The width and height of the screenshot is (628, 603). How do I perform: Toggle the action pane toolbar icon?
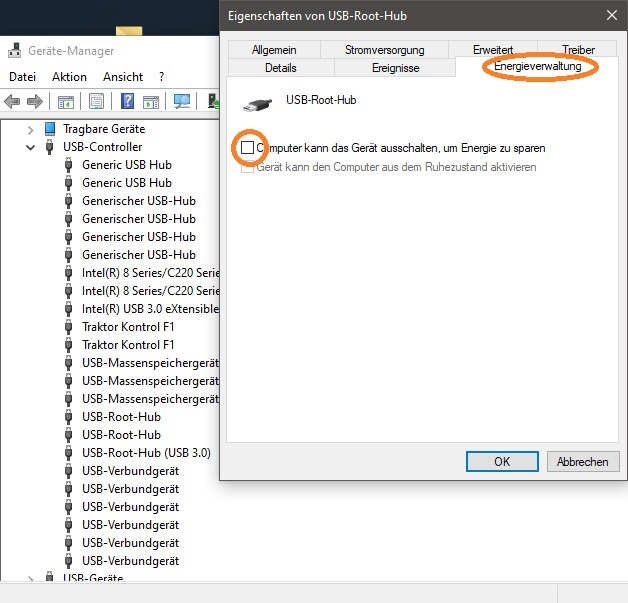pos(151,102)
